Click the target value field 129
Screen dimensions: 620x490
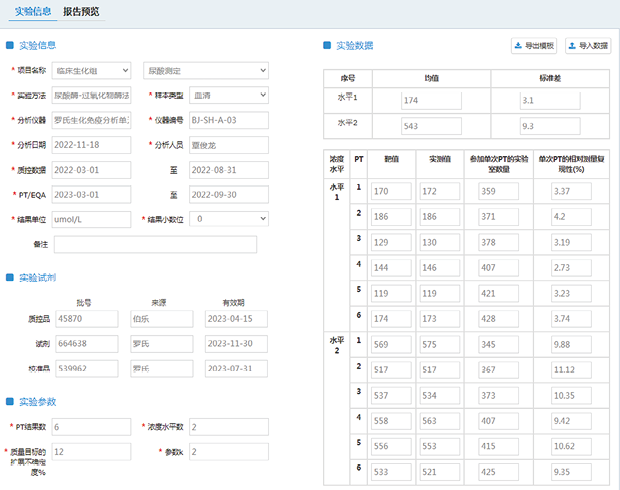(391, 242)
